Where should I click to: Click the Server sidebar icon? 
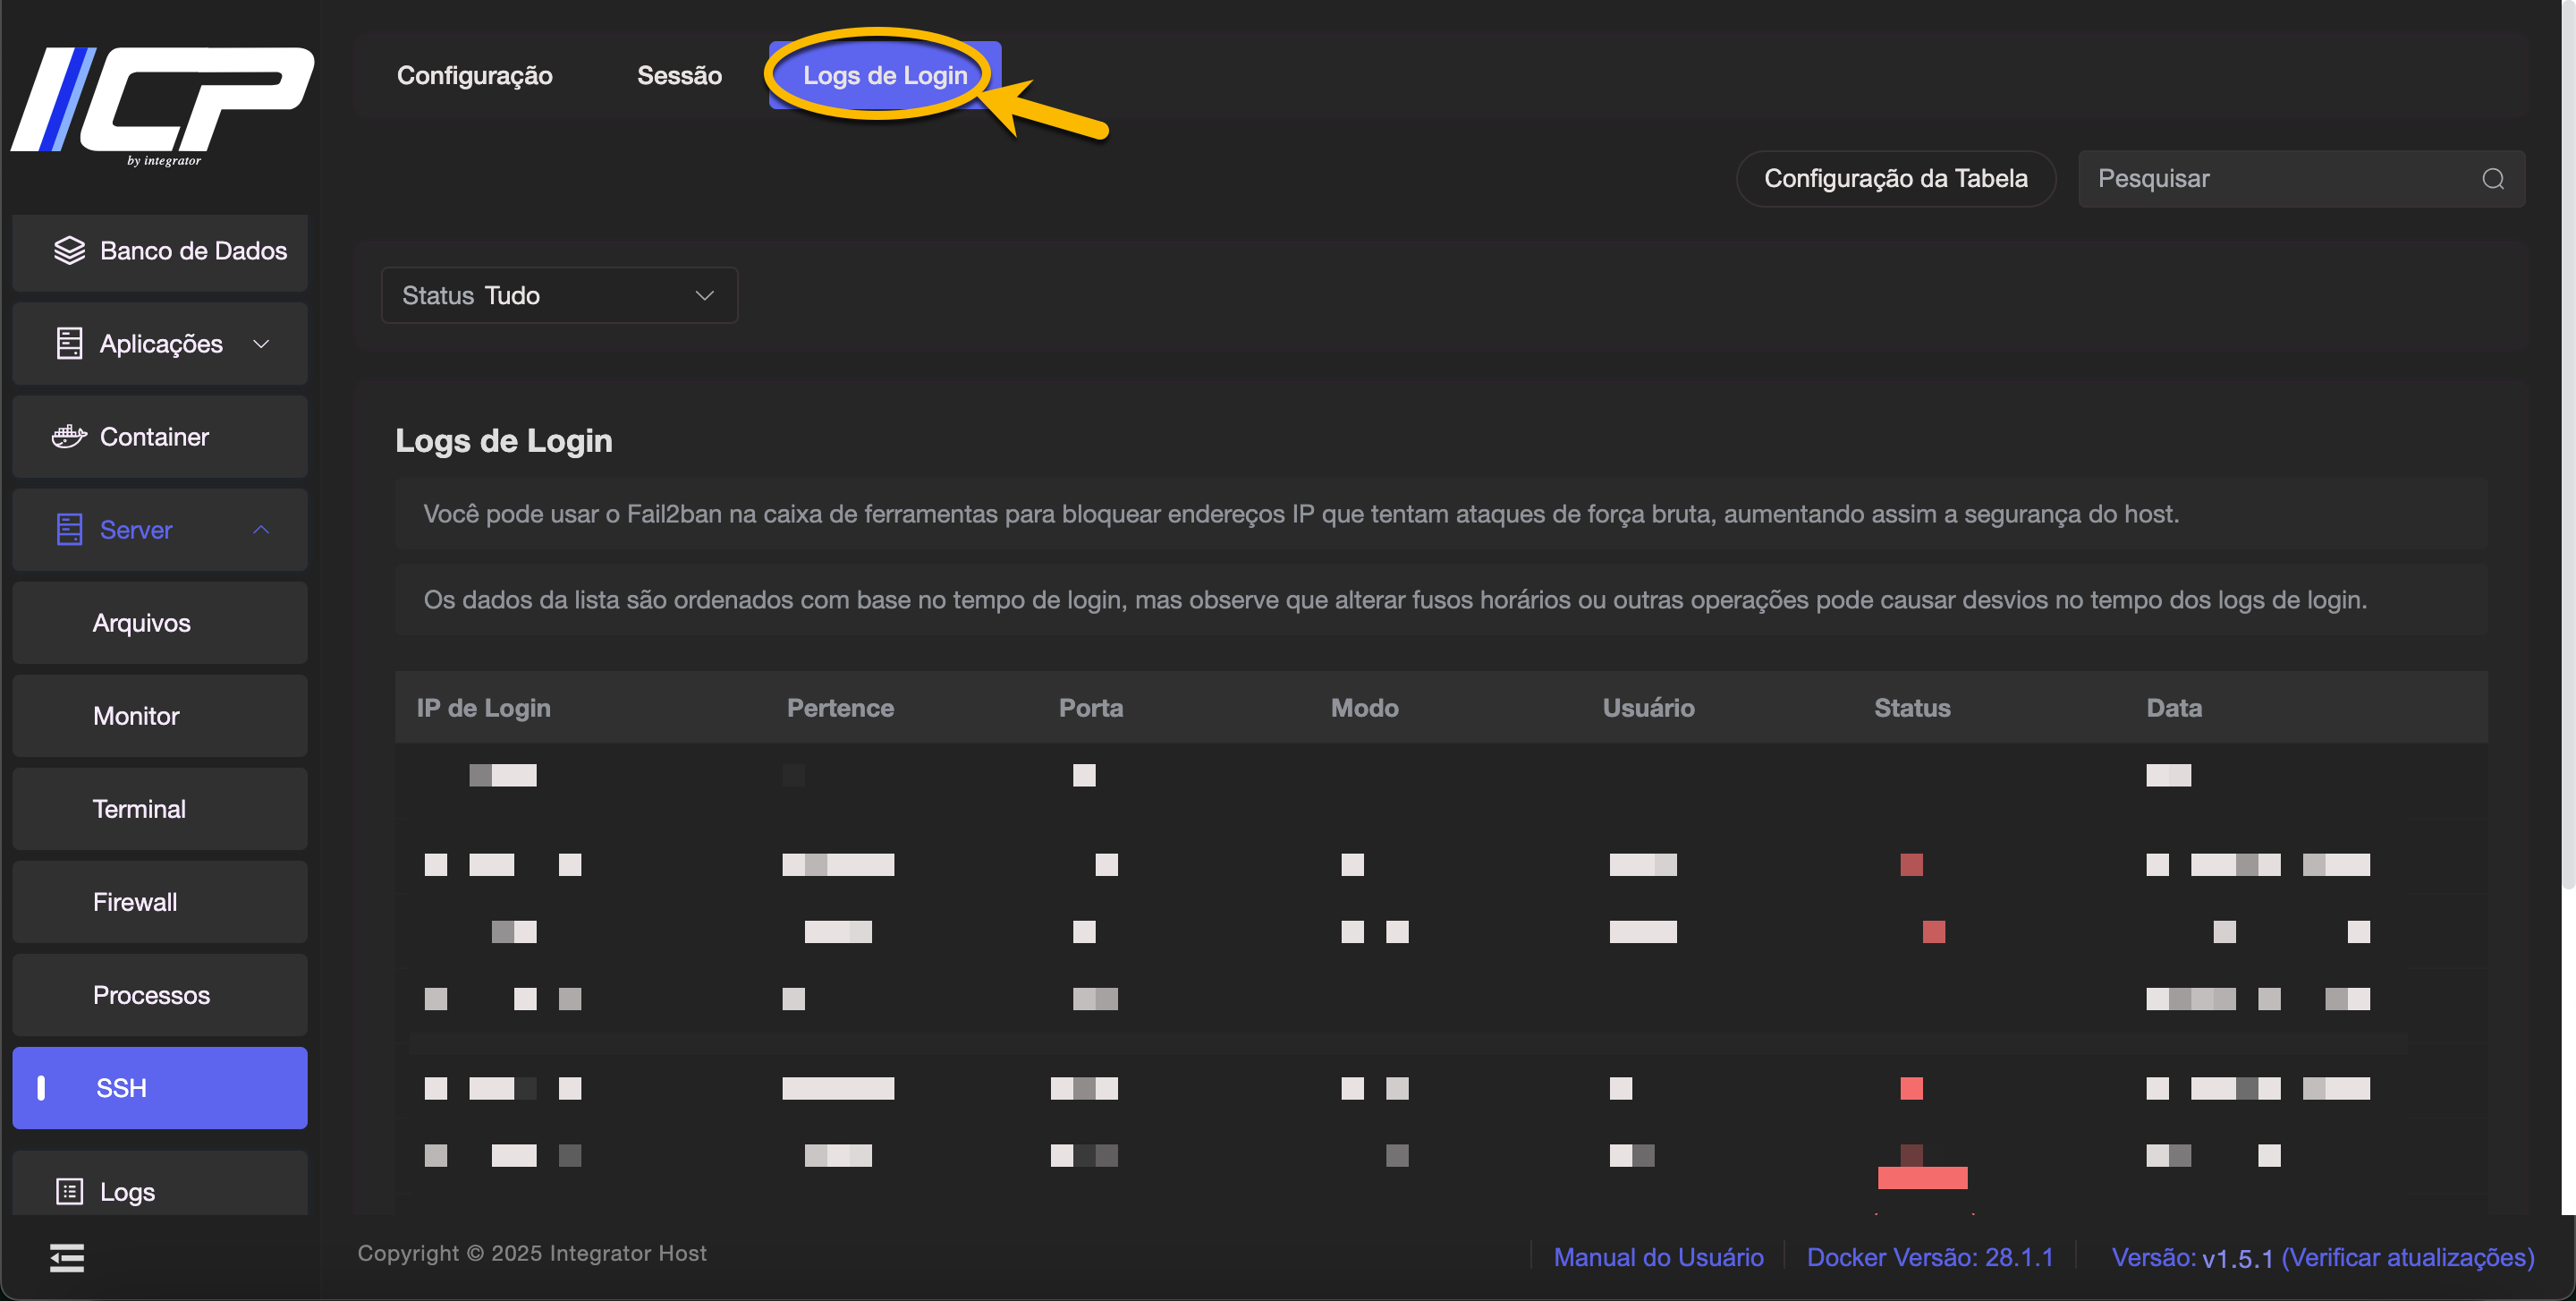tap(69, 529)
